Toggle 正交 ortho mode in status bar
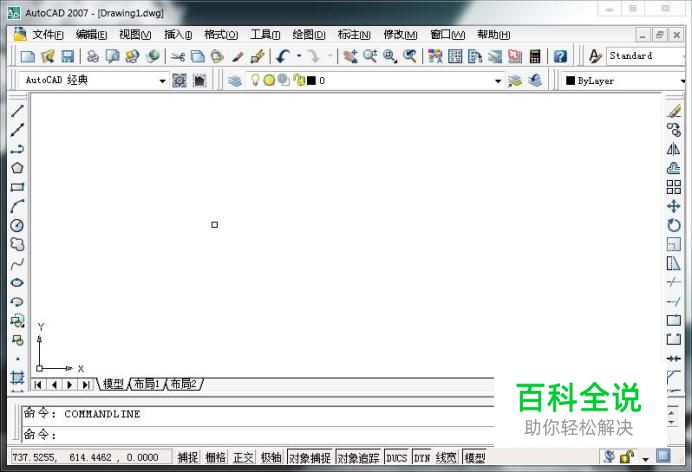 click(x=243, y=457)
